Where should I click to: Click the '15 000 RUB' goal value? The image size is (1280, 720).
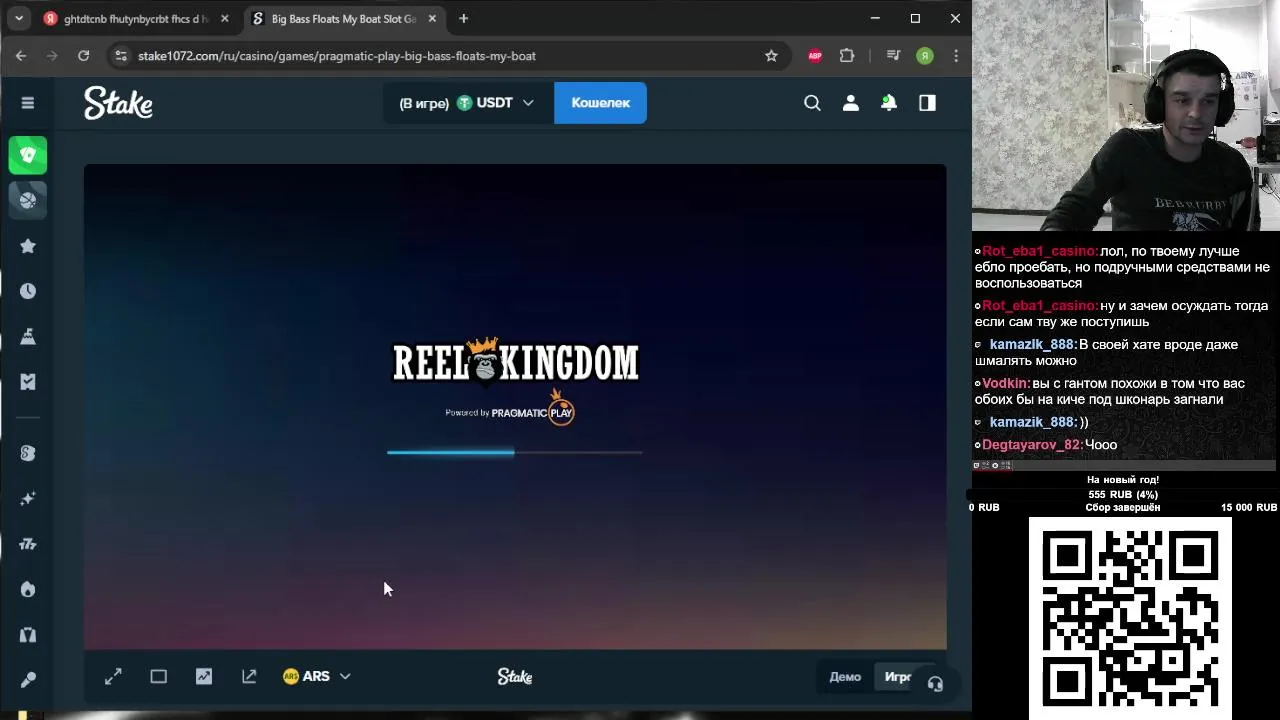click(1249, 508)
